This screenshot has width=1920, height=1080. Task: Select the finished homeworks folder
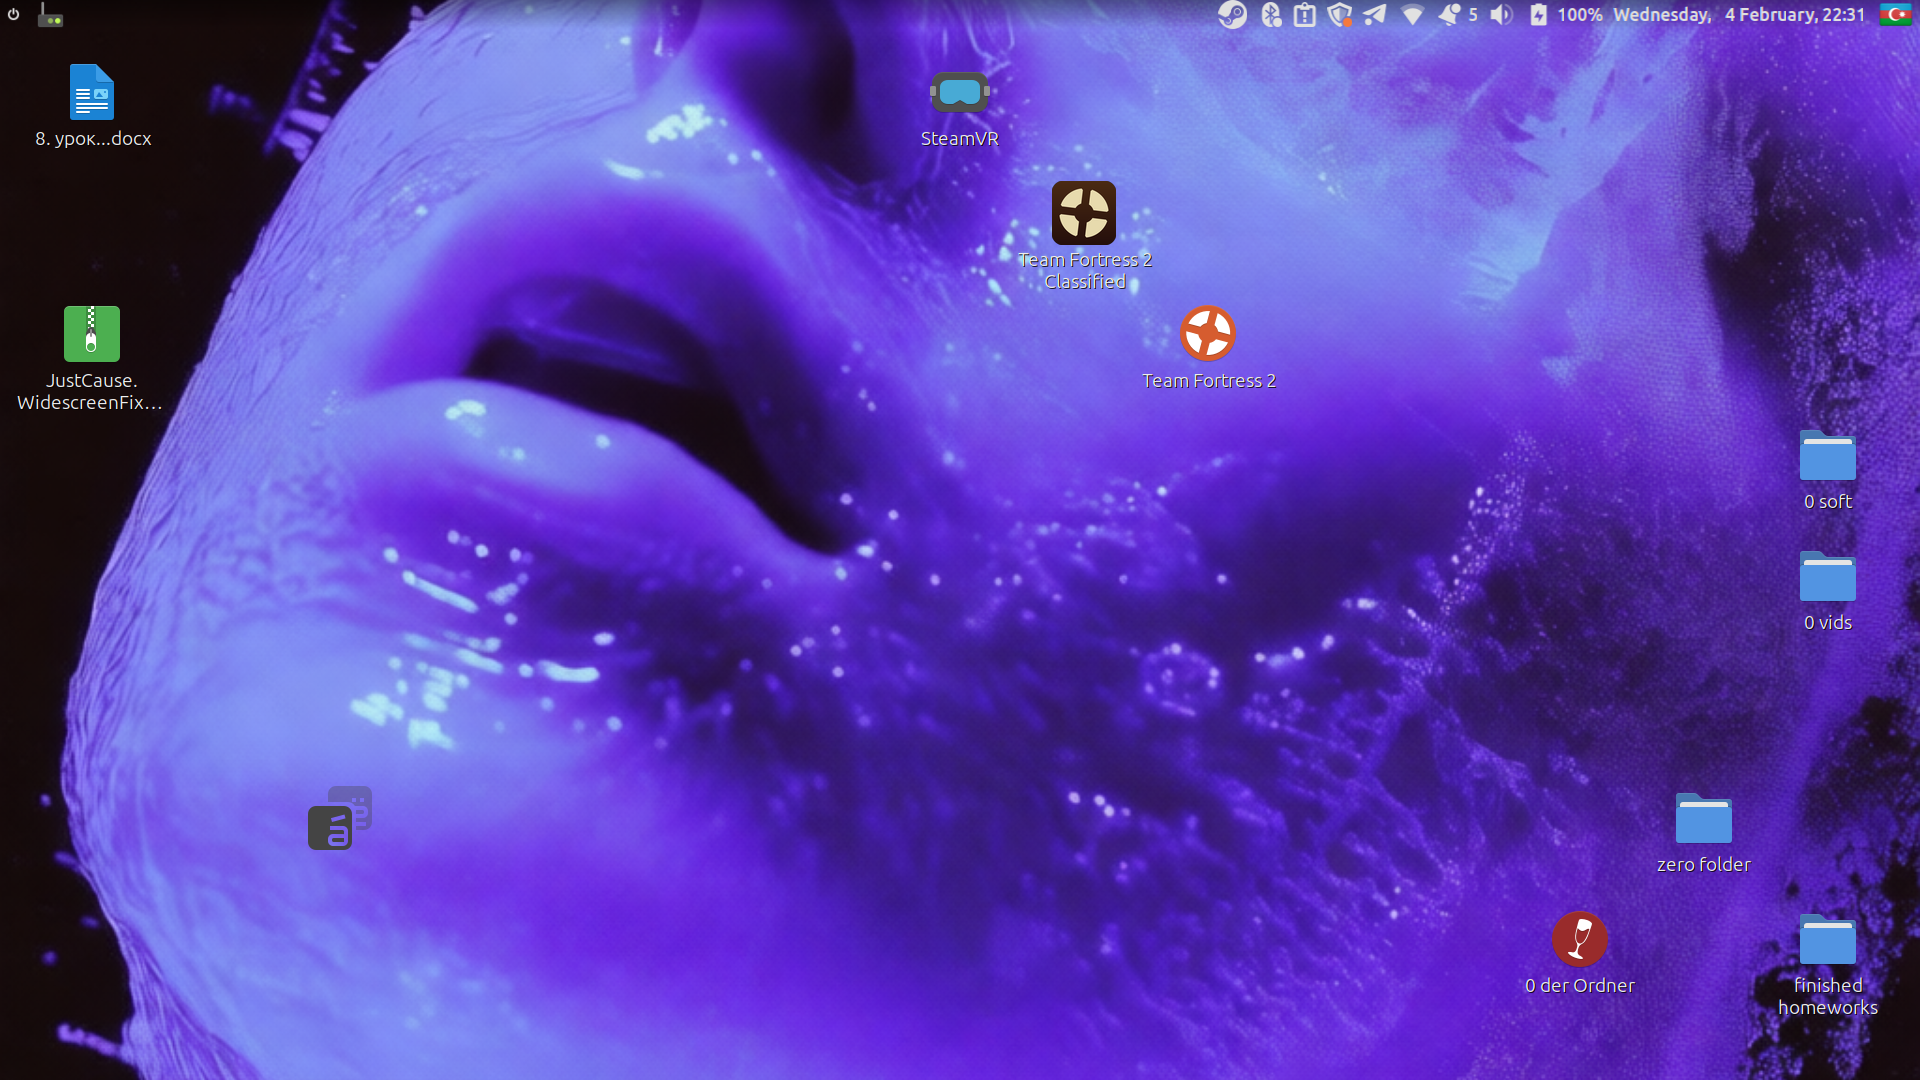[x=1827, y=940]
